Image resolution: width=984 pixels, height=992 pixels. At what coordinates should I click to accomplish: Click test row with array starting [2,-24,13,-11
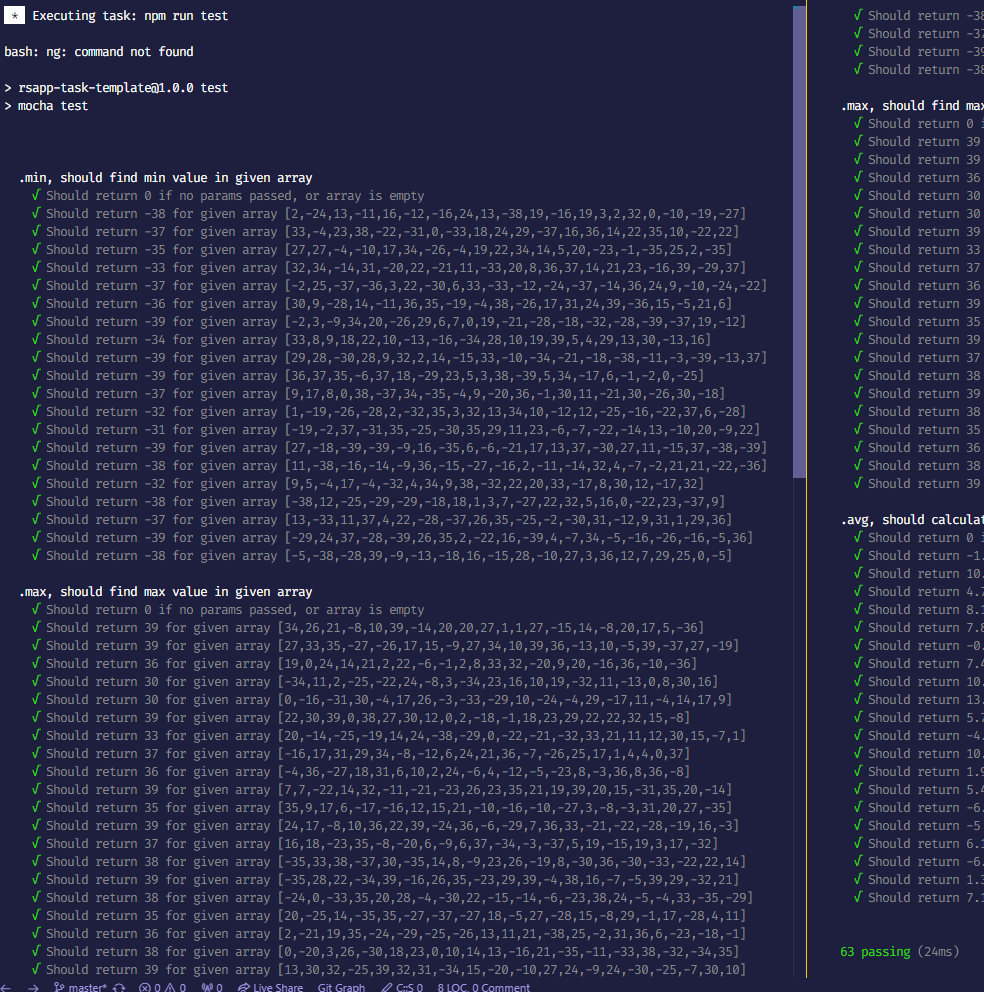point(389,213)
